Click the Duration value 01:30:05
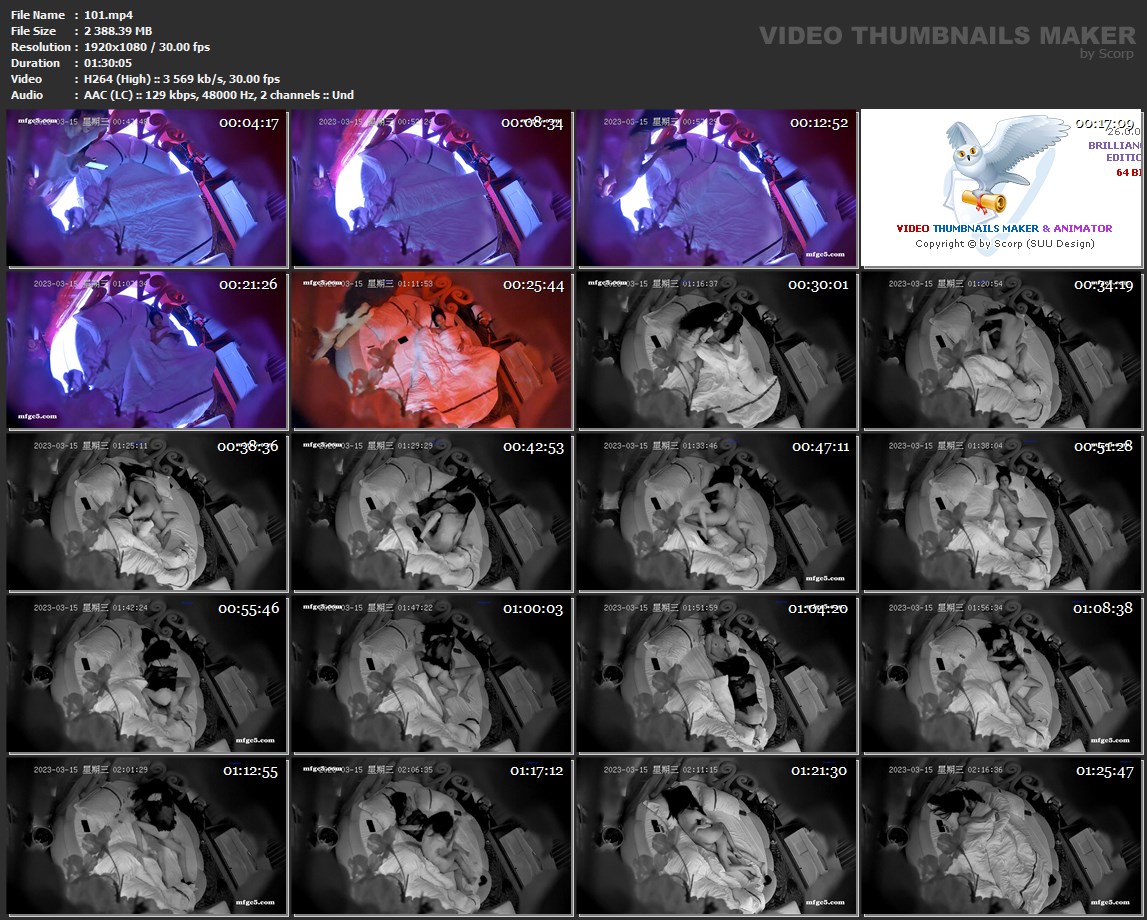The height and width of the screenshot is (920, 1147). pos(108,63)
